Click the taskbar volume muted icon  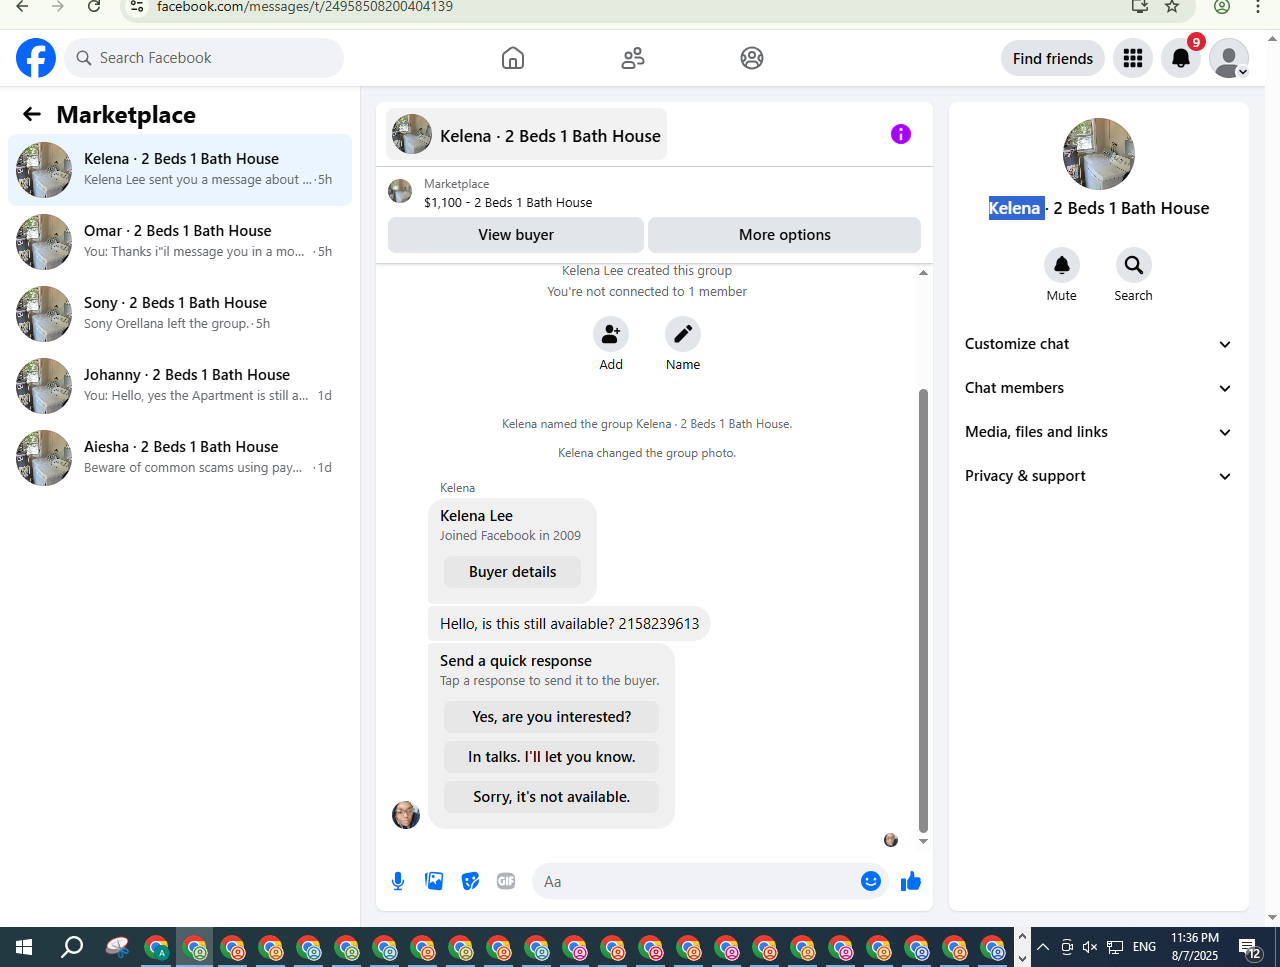click(x=1091, y=947)
